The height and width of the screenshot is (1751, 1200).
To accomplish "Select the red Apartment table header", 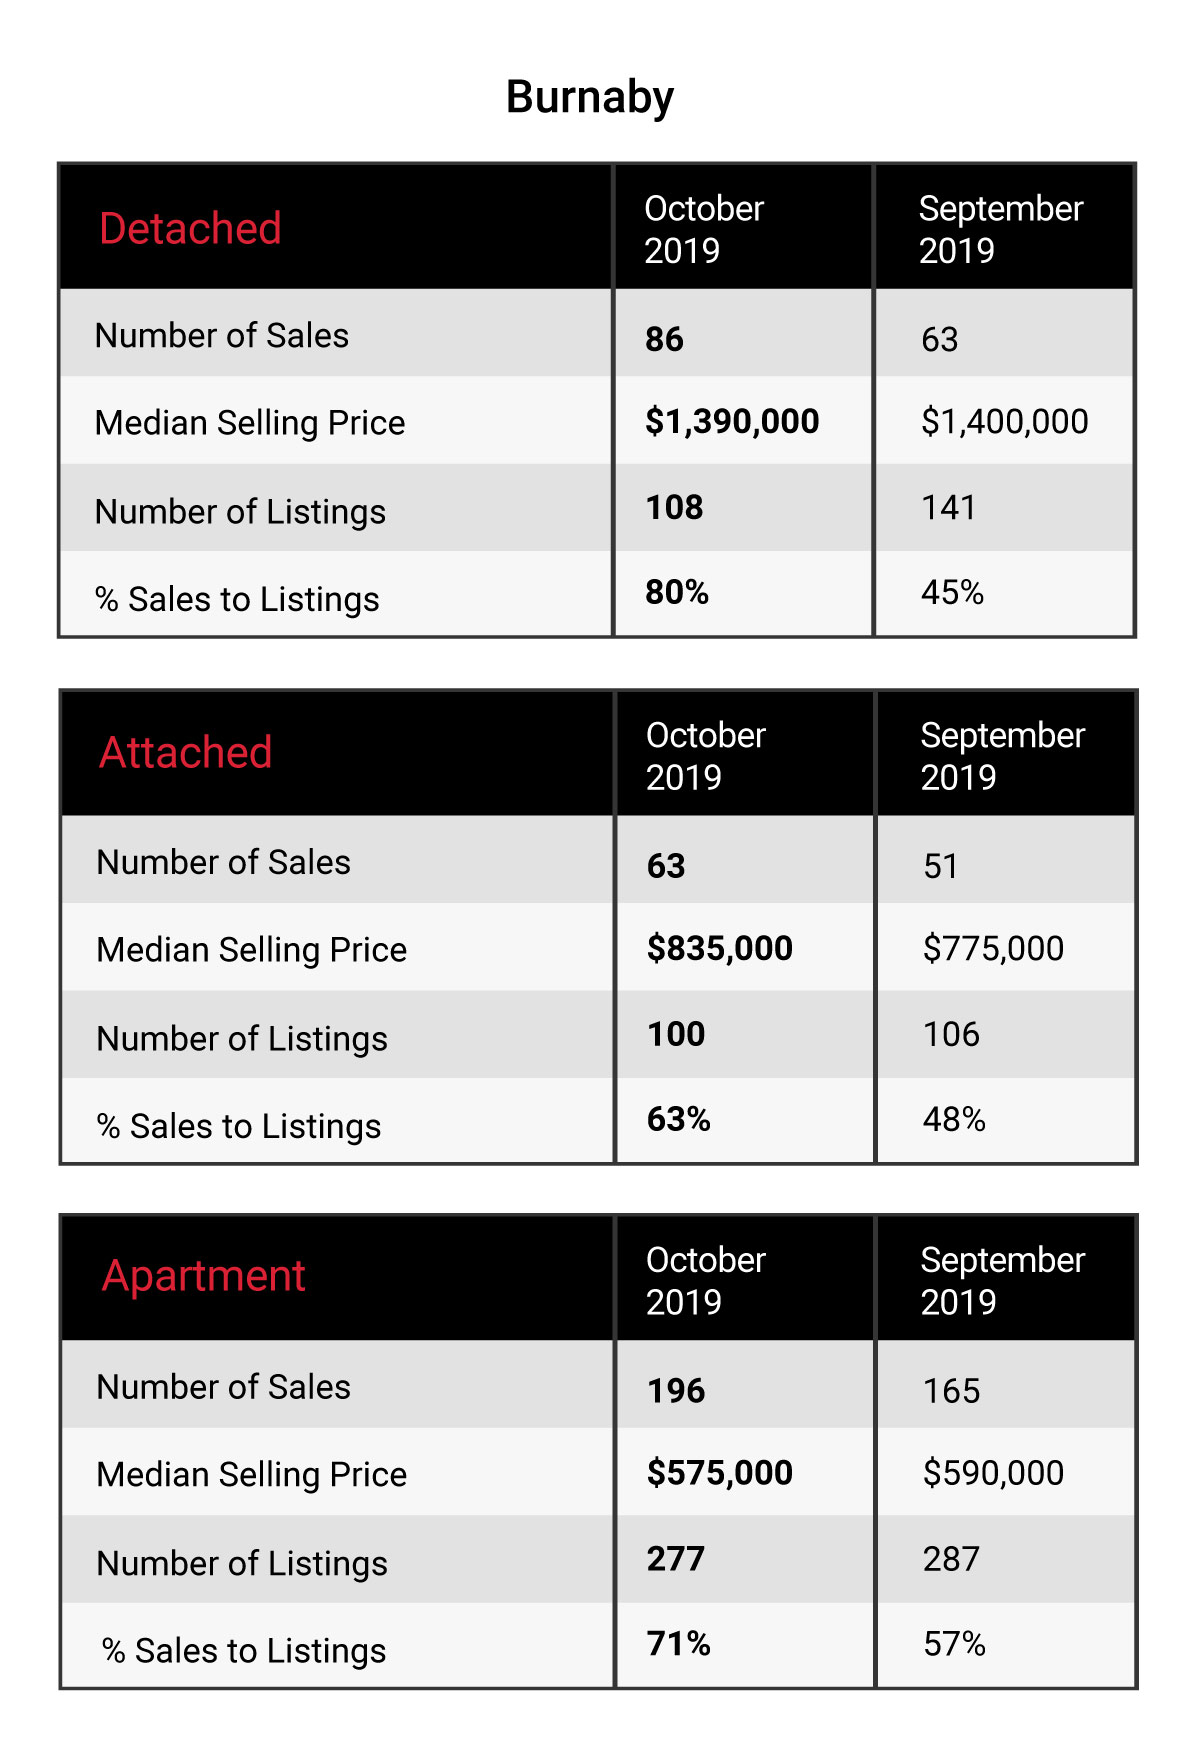I will [x=204, y=1277].
